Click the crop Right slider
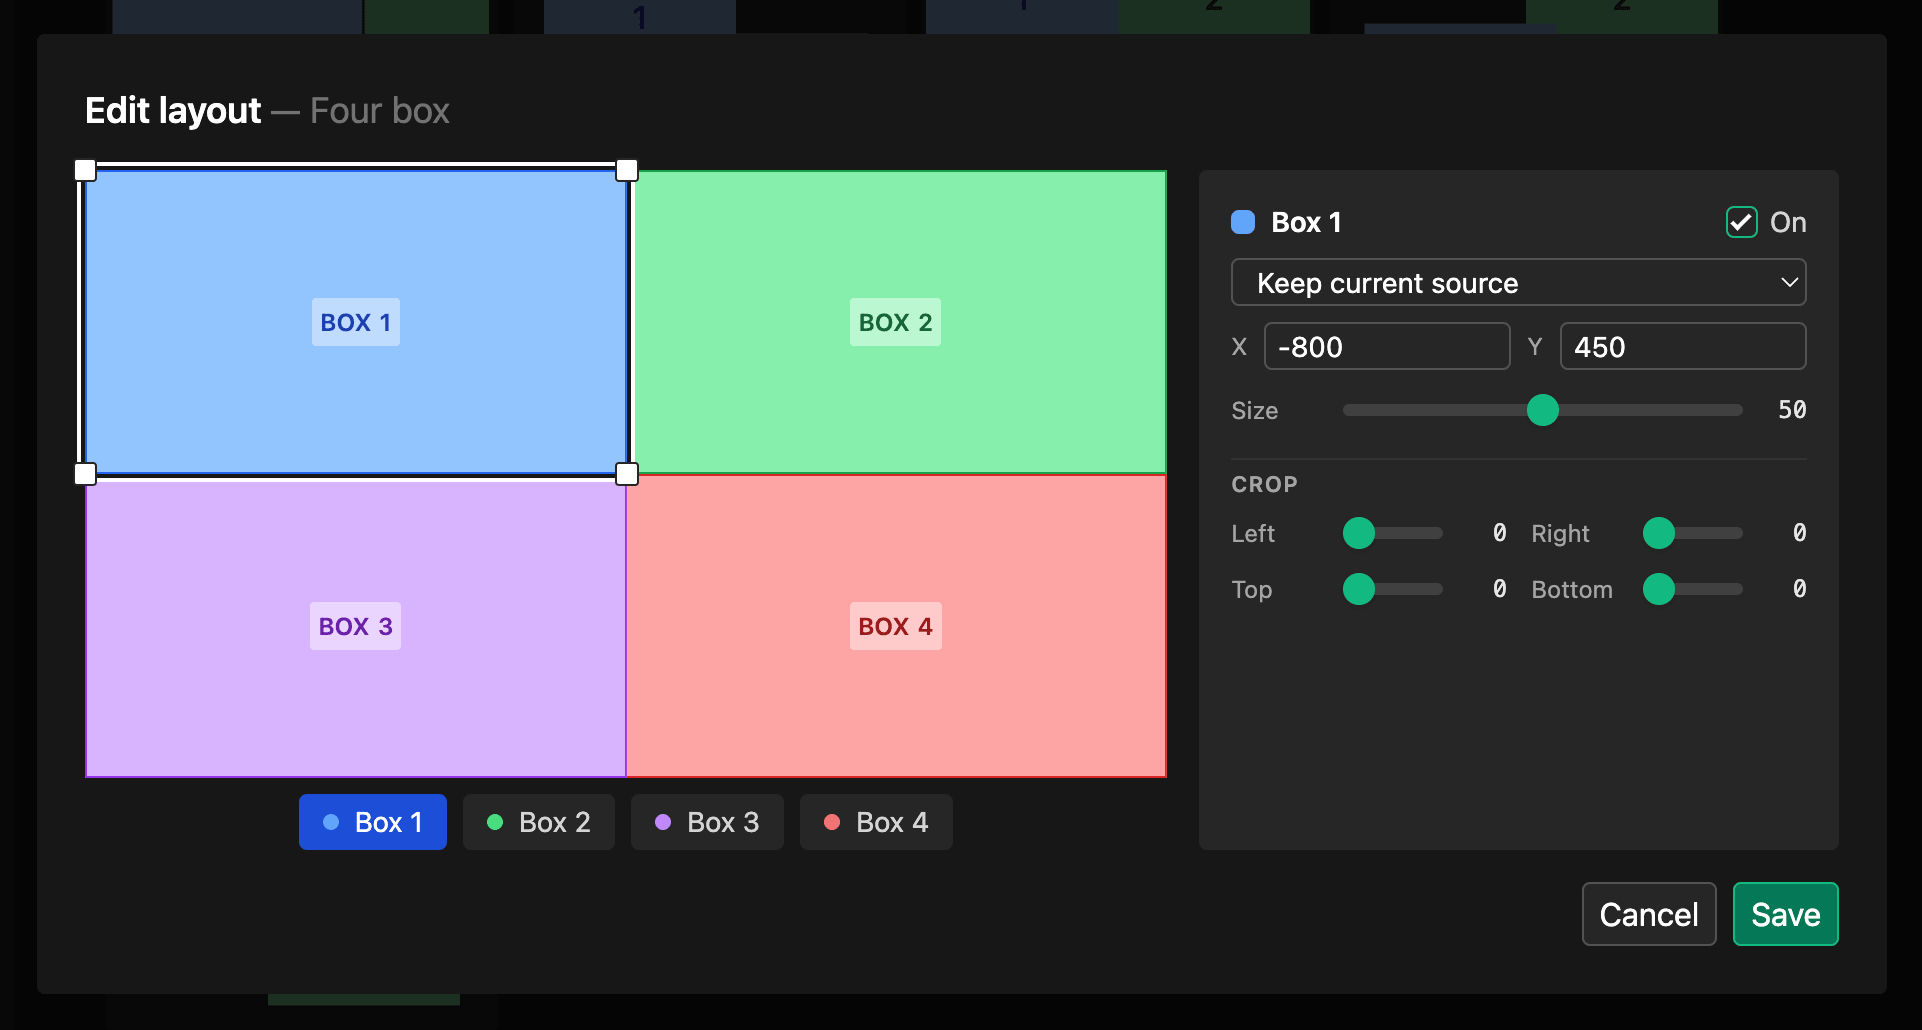The width and height of the screenshot is (1922, 1030). click(x=1693, y=534)
